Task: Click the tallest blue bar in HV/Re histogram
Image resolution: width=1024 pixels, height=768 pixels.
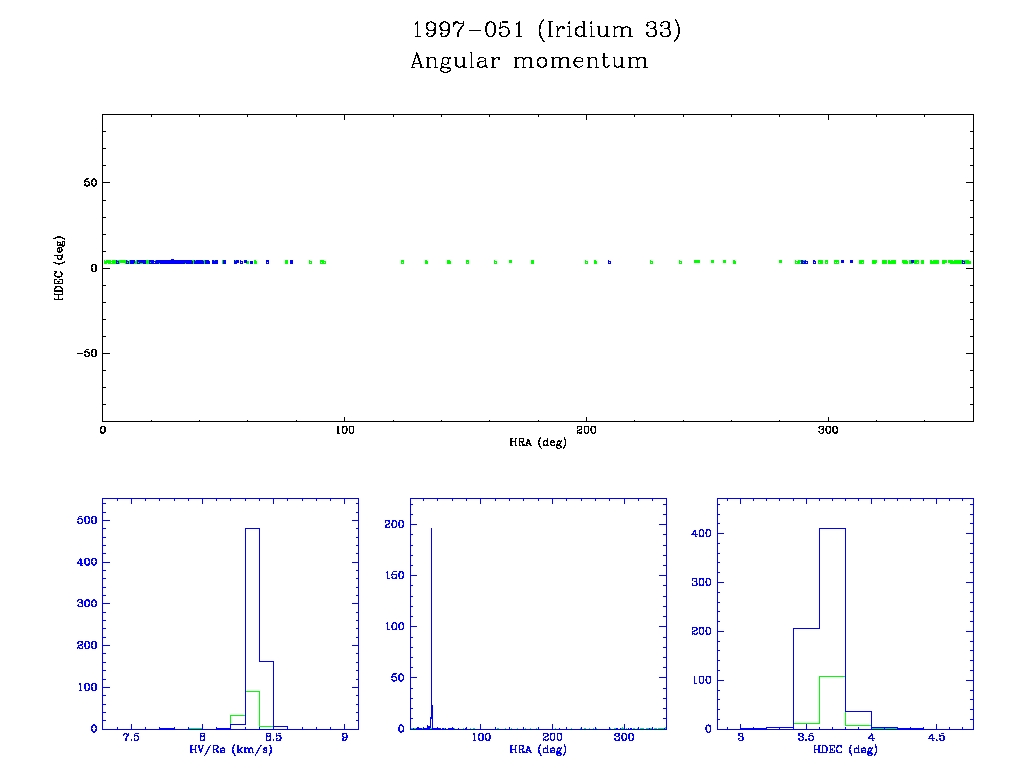Action: point(252,620)
